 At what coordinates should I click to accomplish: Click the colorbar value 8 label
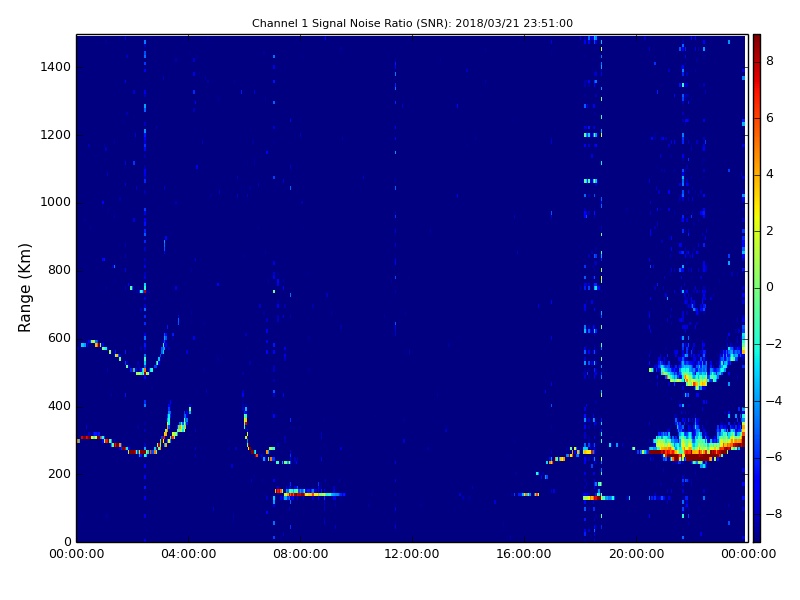coord(770,61)
